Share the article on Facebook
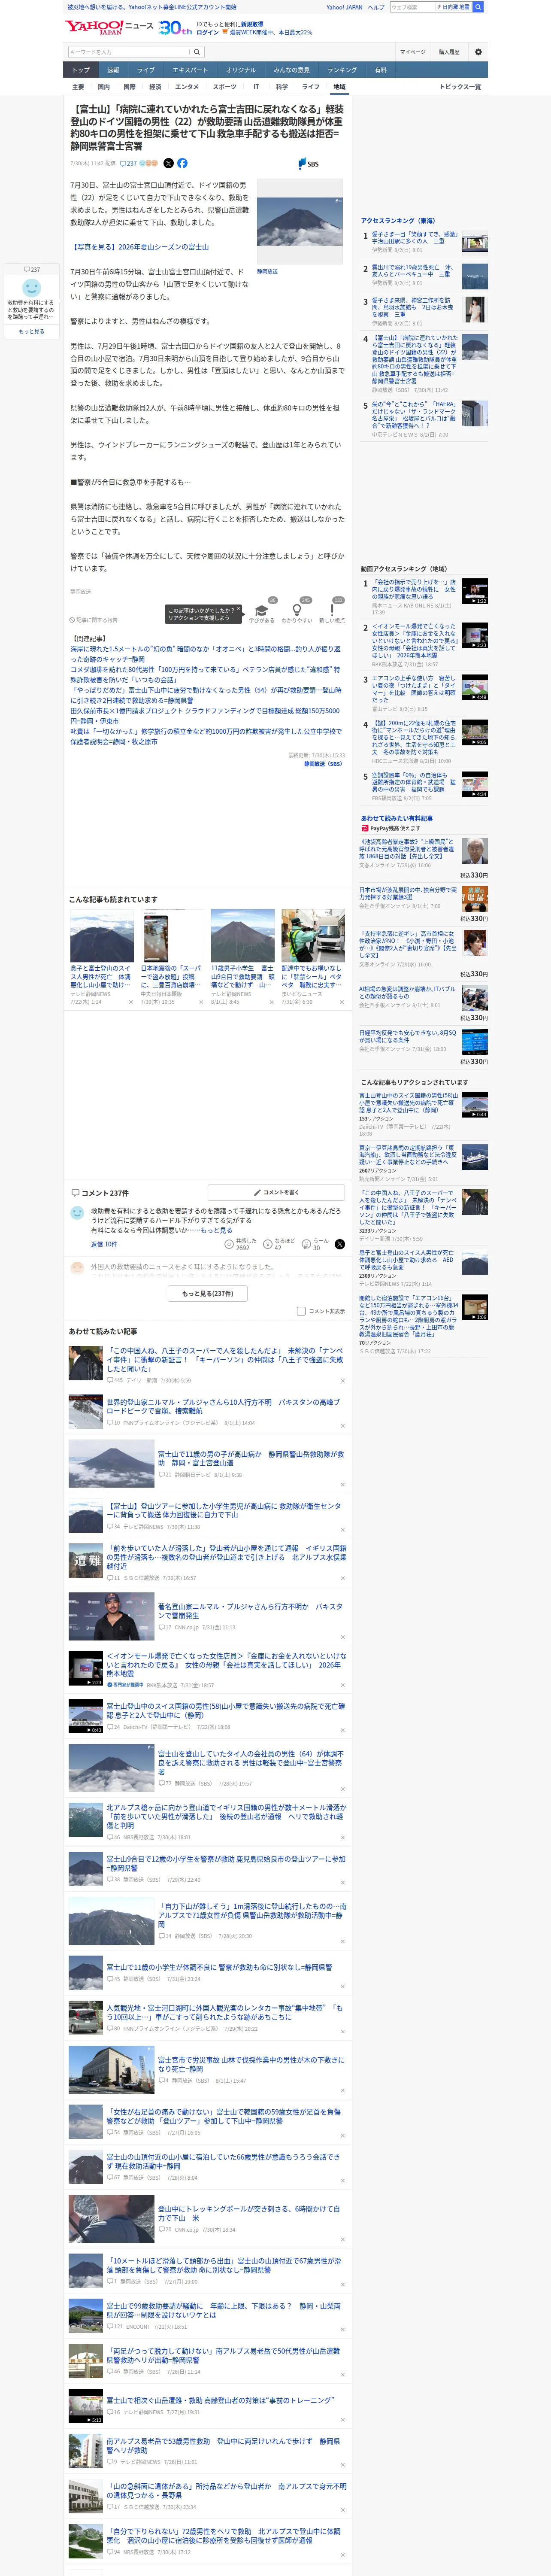This screenshot has height=2576, width=551. click(x=182, y=163)
